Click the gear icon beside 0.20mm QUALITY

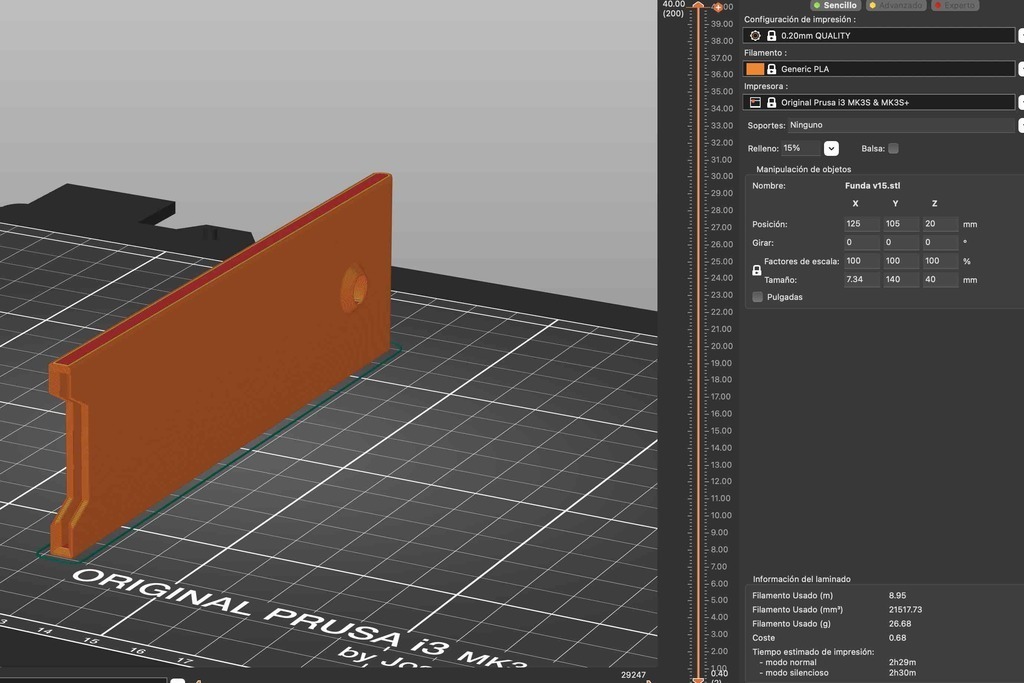(755, 35)
